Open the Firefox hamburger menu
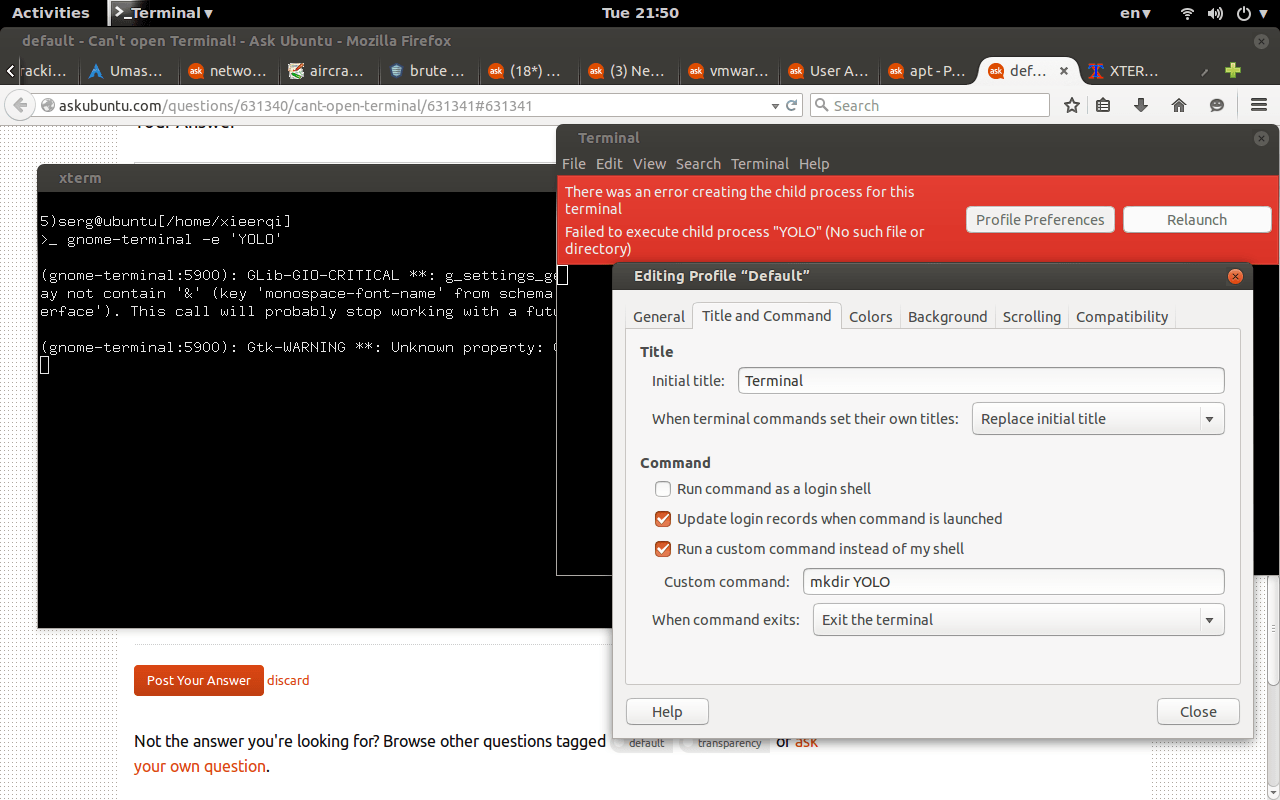 1259,105
